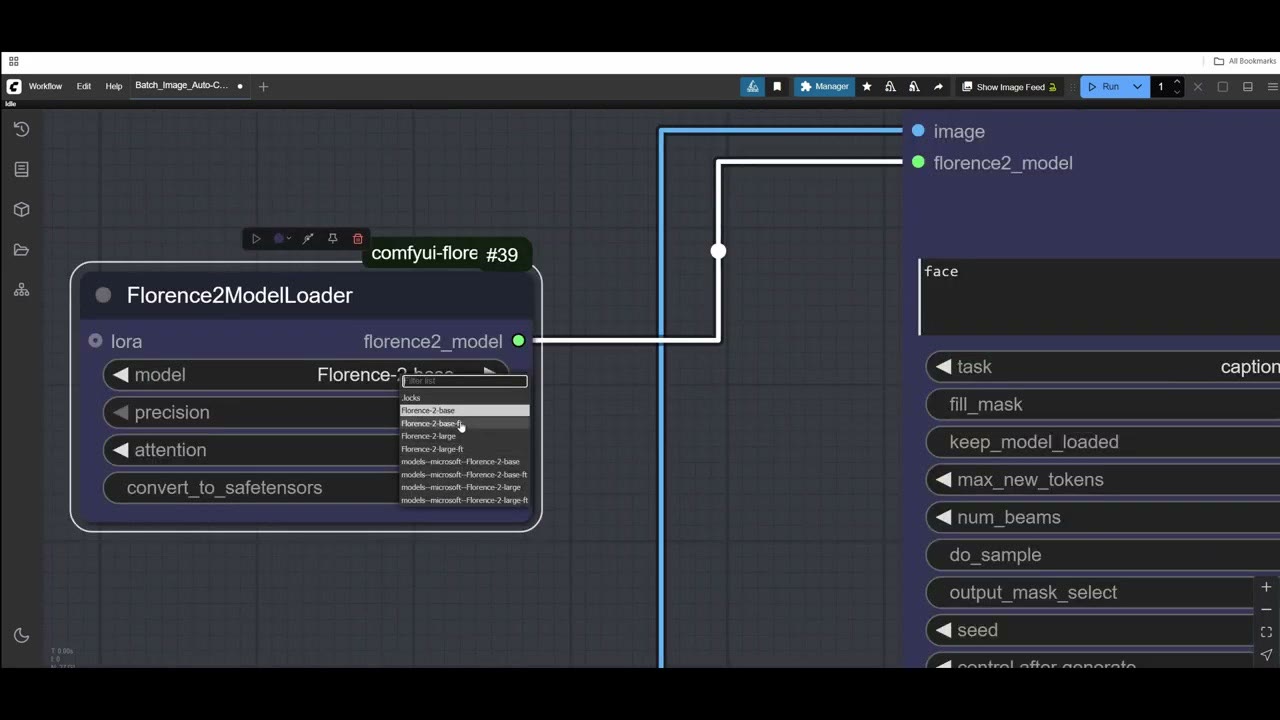1280x720 pixels.
Task: Click left arrow on model widget
Action: click(121, 375)
